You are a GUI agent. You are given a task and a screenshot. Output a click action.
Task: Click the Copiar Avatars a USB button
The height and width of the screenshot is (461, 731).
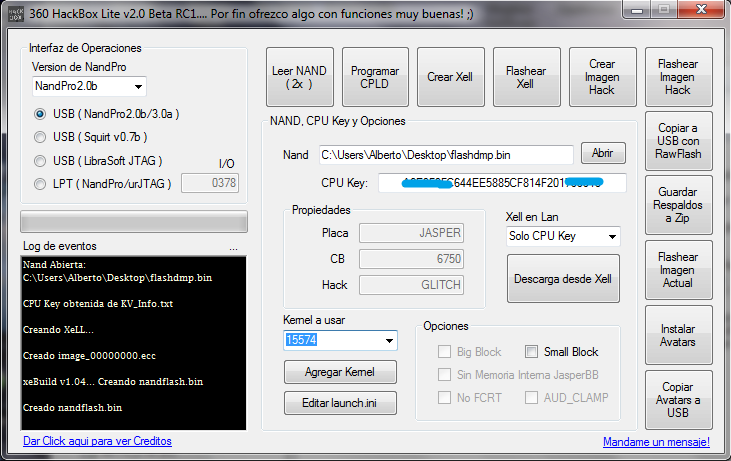(x=679, y=400)
